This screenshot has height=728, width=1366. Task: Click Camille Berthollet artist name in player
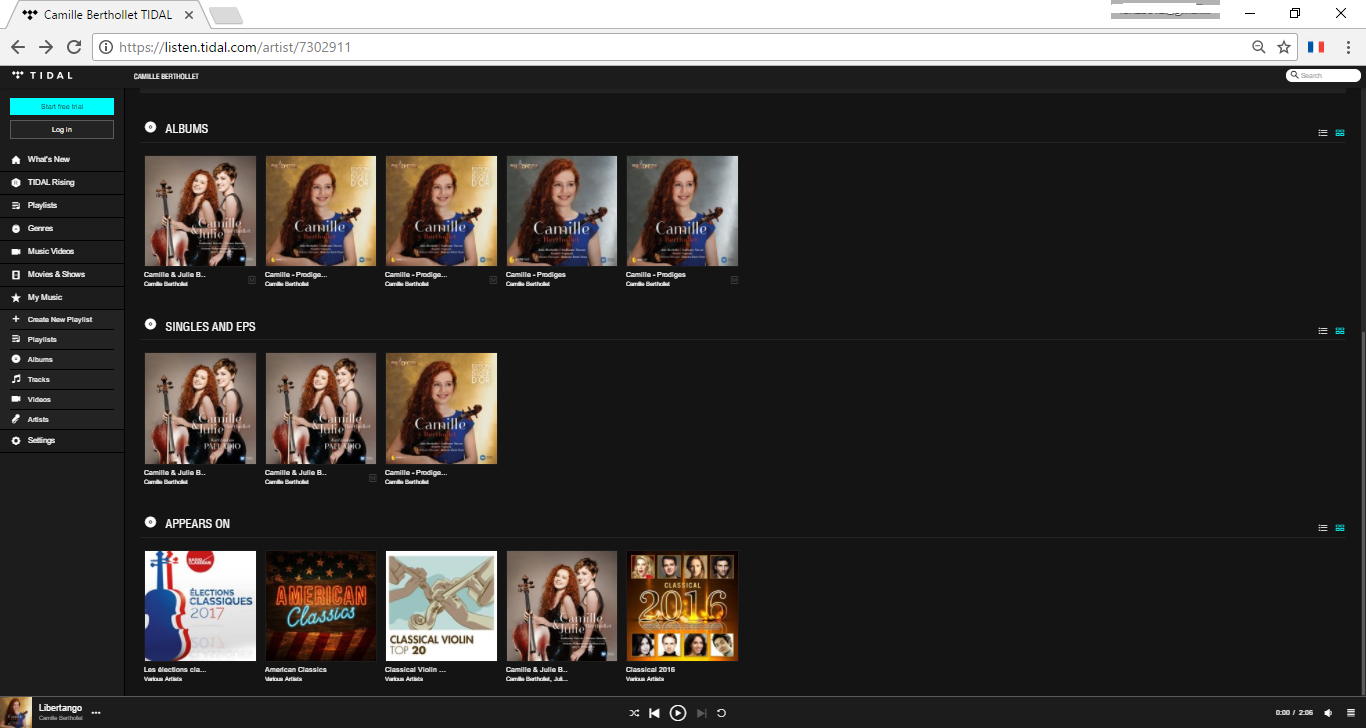click(60, 718)
